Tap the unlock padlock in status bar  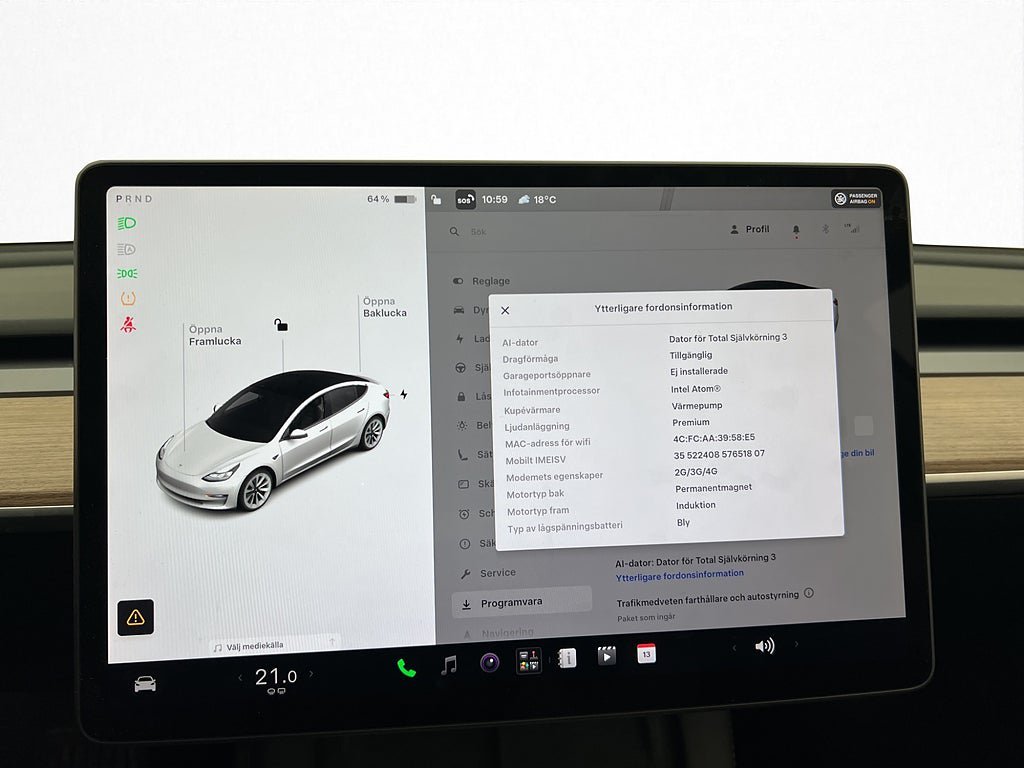click(436, 199)
